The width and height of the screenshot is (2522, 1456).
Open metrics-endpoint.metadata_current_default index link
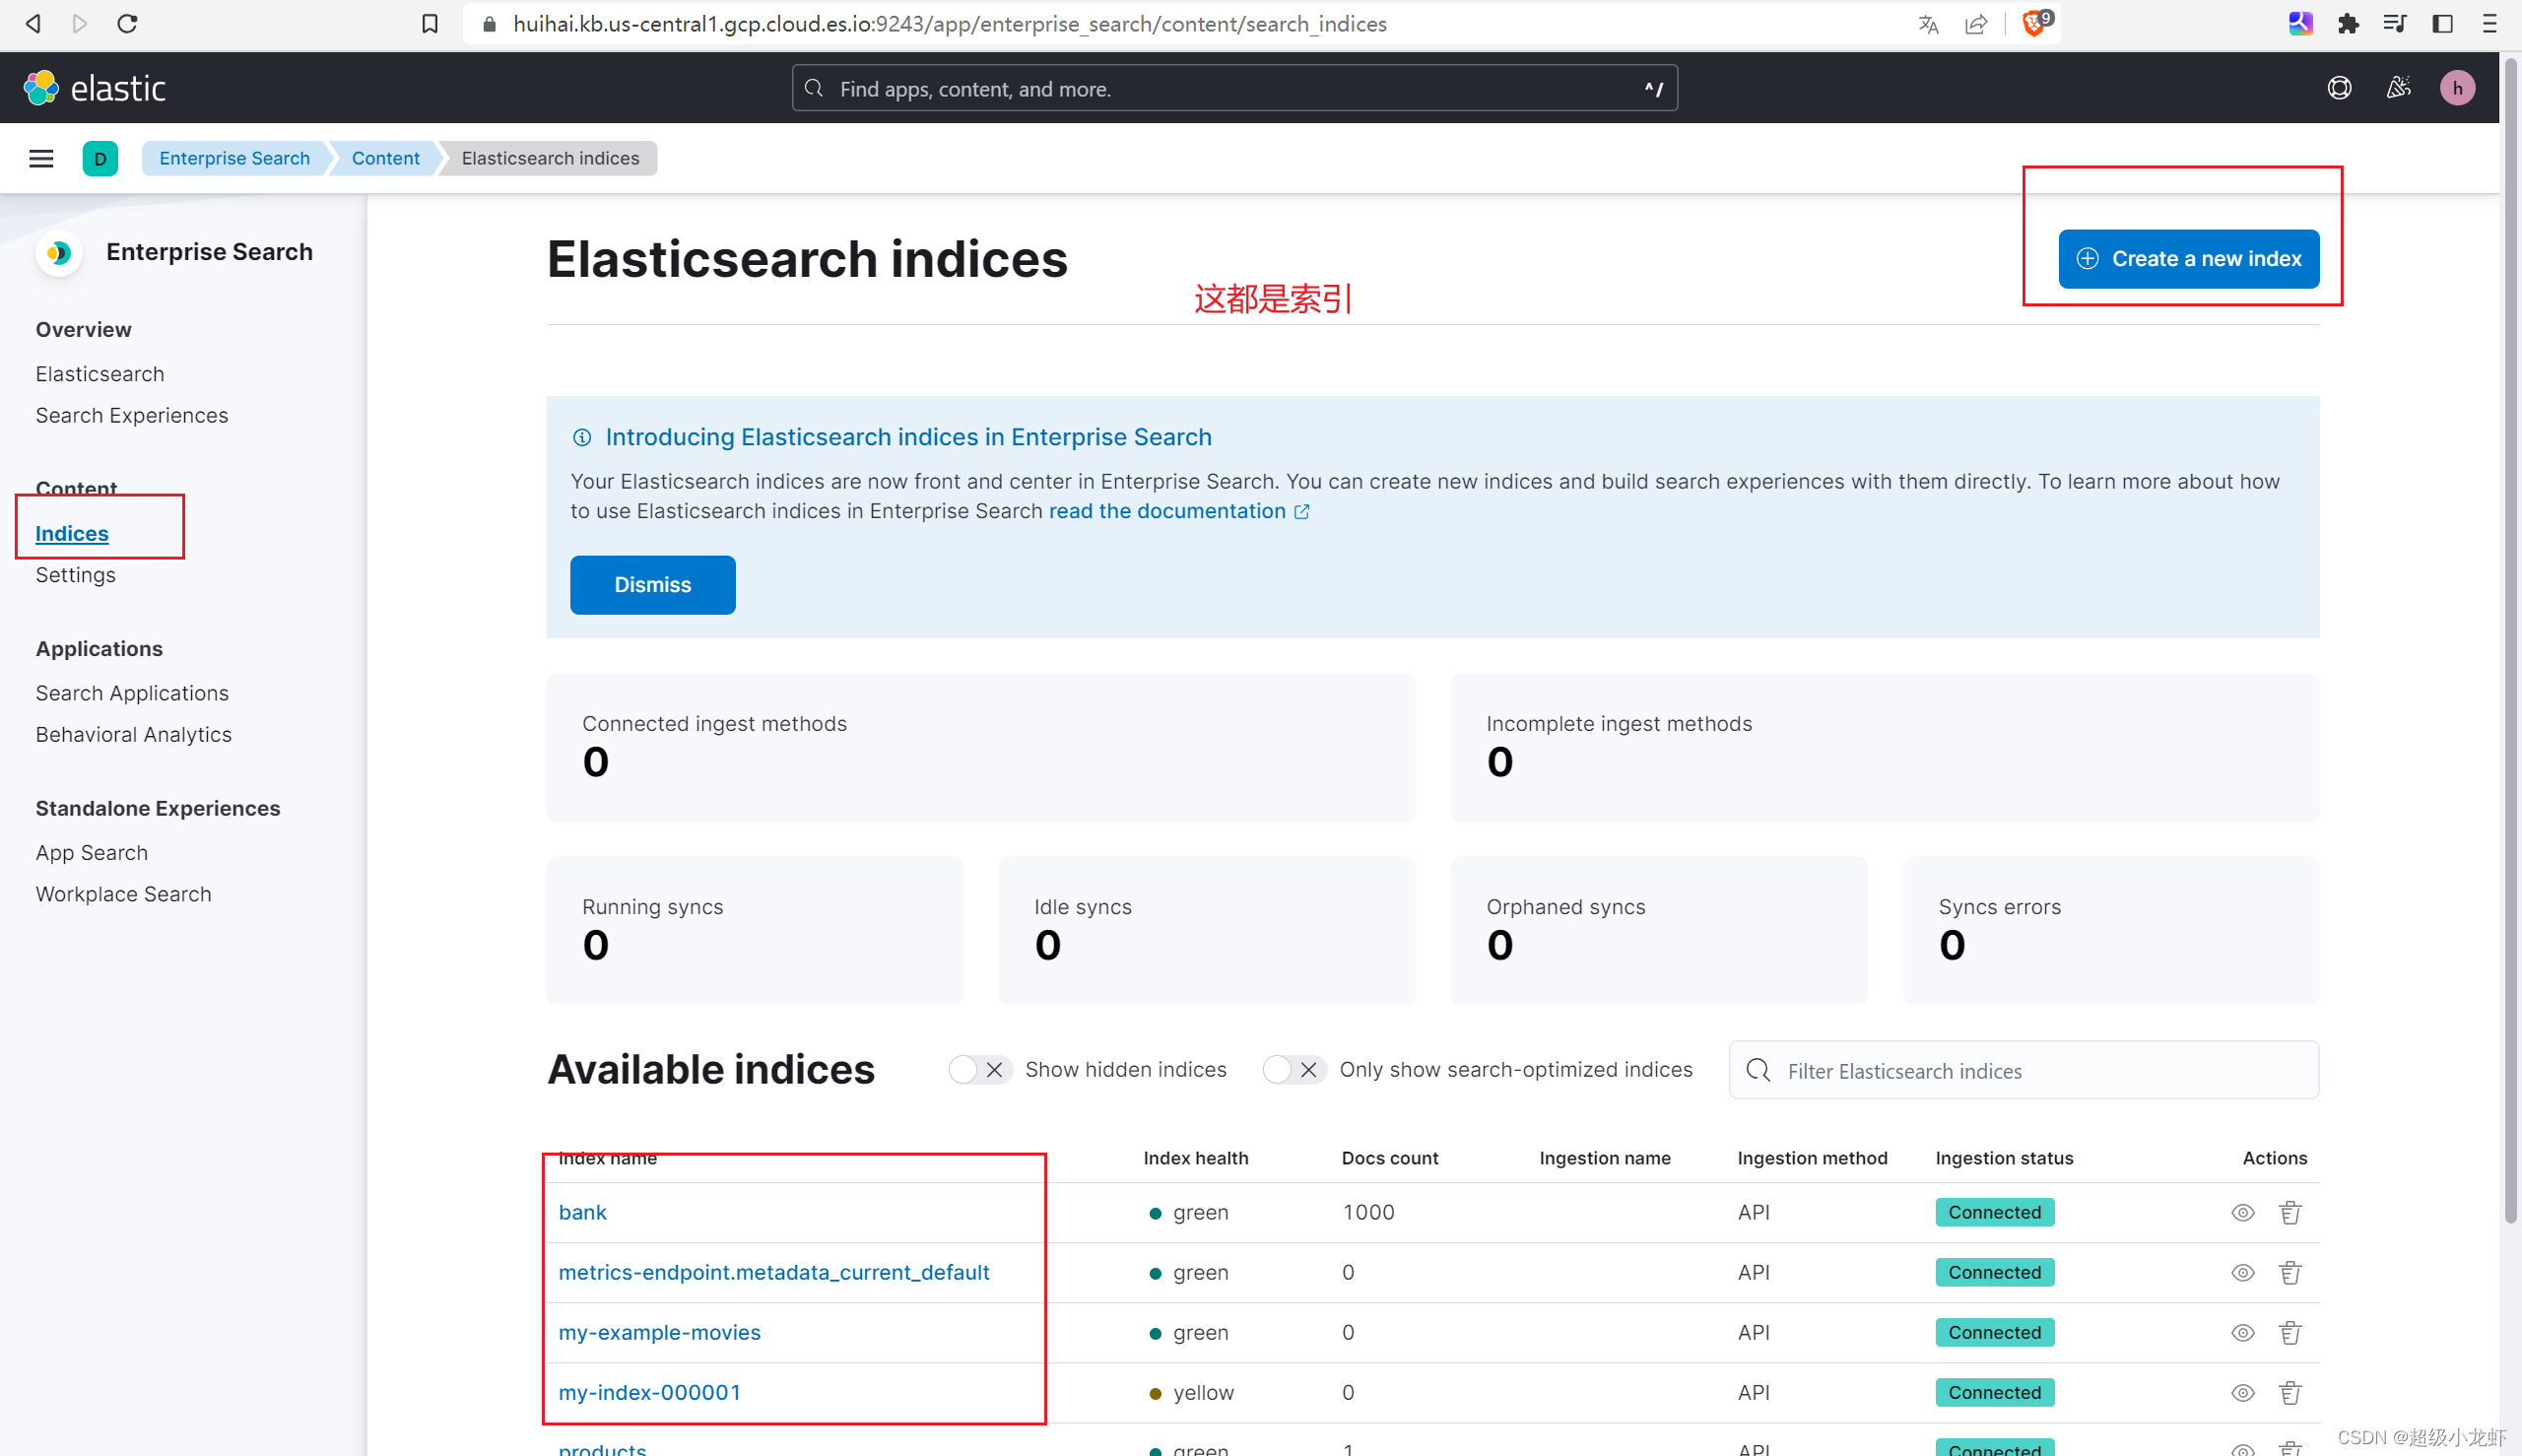coord(773,1272)
